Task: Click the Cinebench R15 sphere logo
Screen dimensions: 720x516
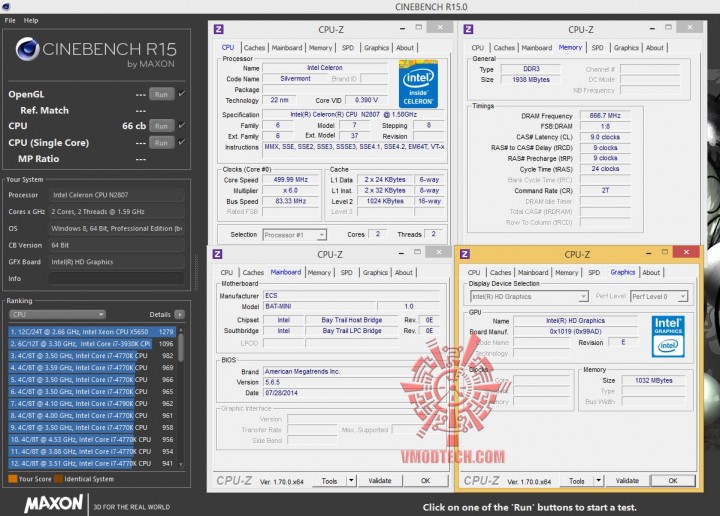Action: (27, 49)
